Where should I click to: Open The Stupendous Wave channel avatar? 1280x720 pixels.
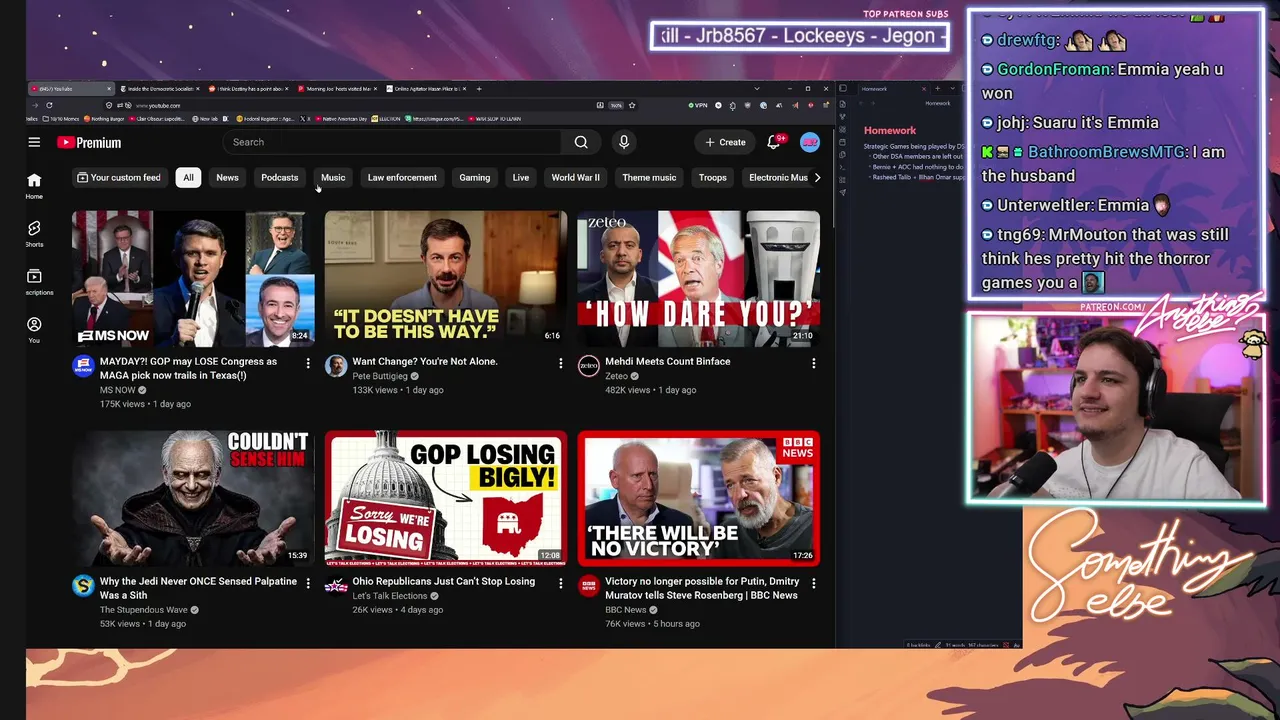pos(83,586)
